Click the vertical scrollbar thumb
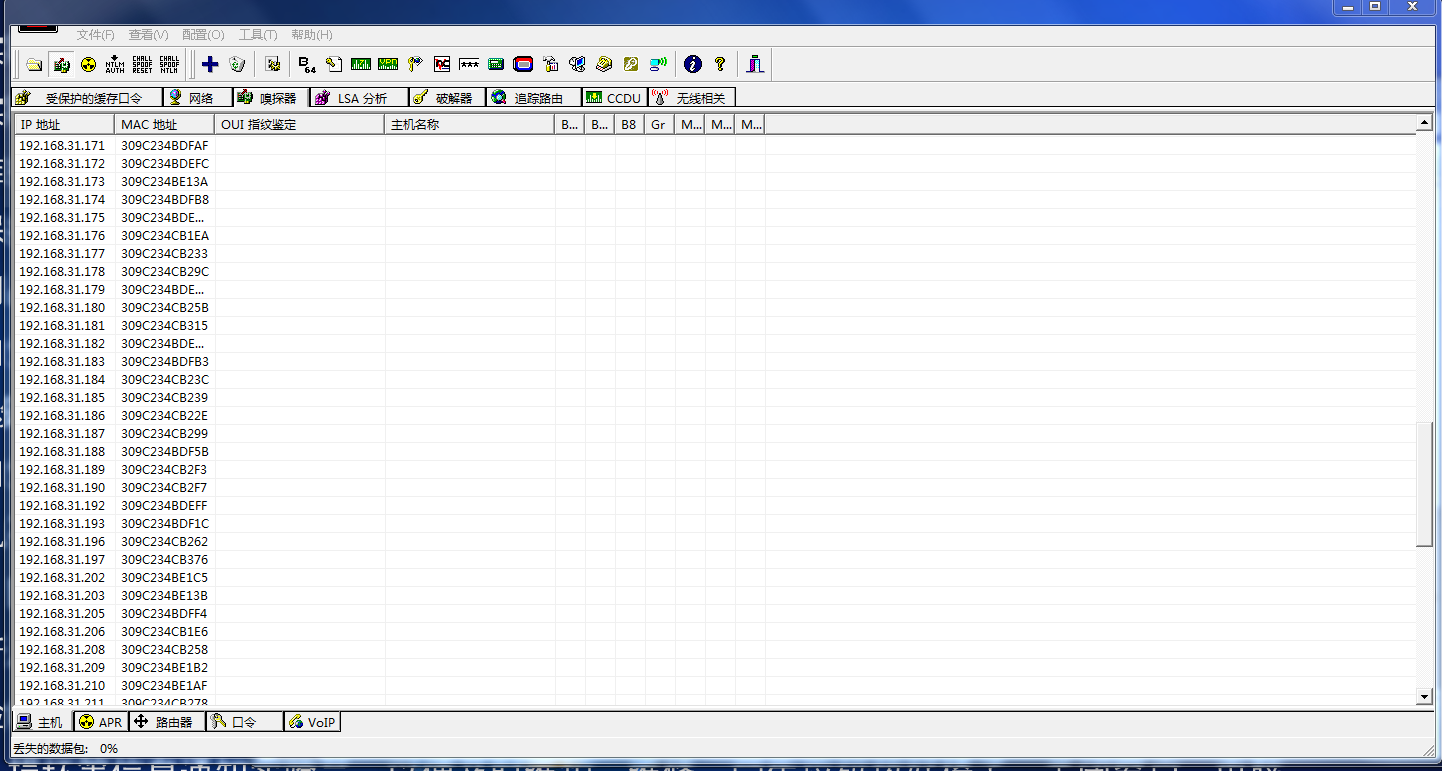The image size is (1442, 771). [1424, 484]
